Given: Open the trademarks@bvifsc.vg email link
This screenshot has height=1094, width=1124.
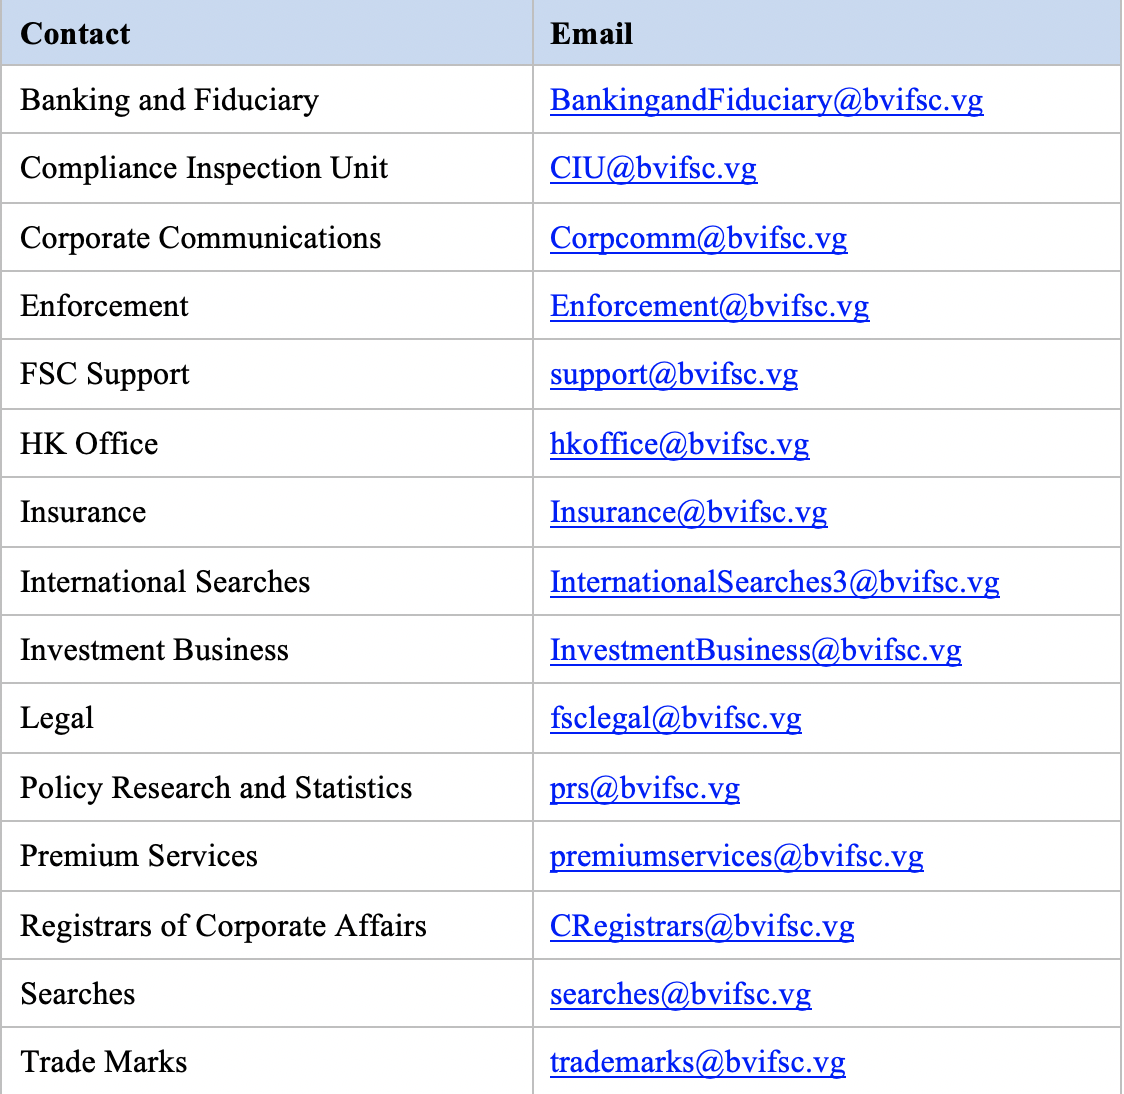Looking at the screenshot, I should (x=697, y=1062).
